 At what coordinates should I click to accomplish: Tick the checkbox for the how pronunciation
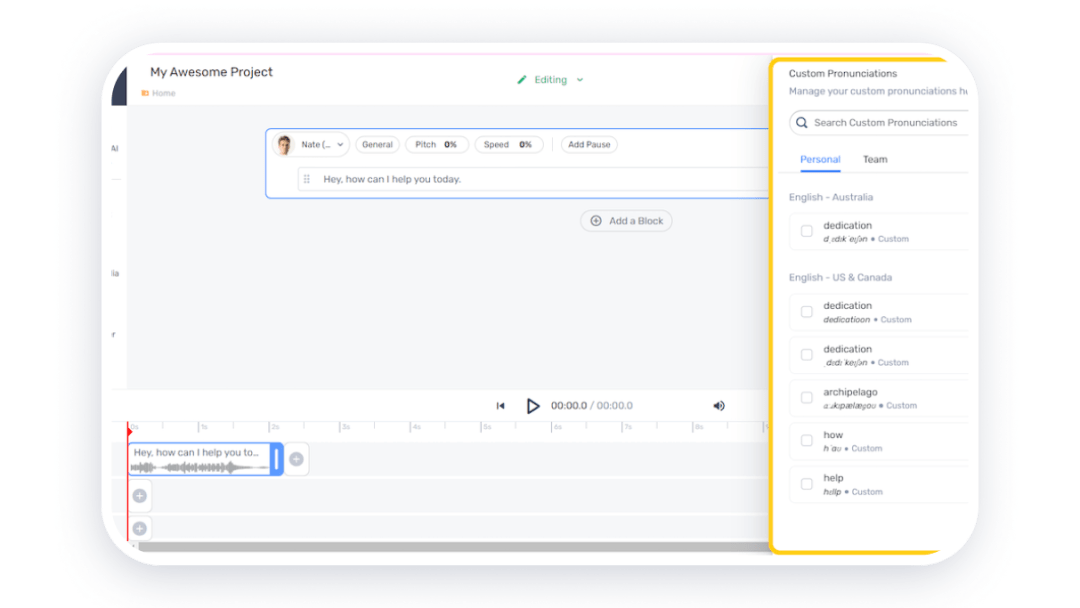(x=806, y=440)
